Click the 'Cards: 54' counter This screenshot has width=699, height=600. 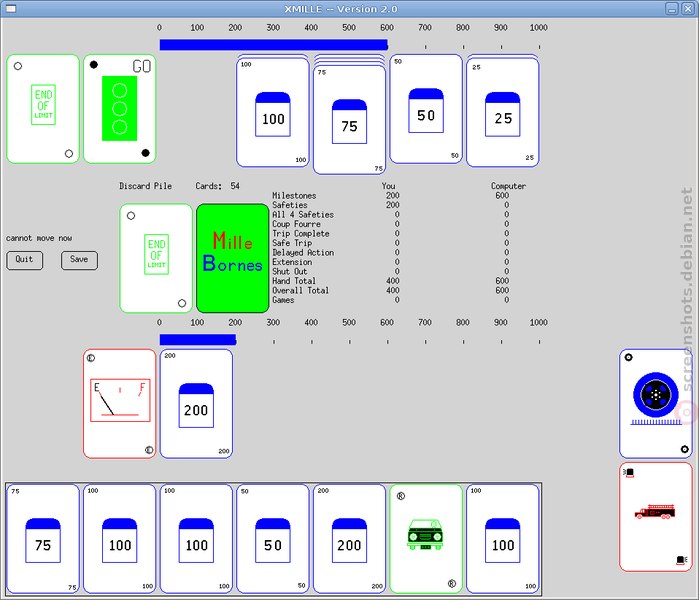218,186
